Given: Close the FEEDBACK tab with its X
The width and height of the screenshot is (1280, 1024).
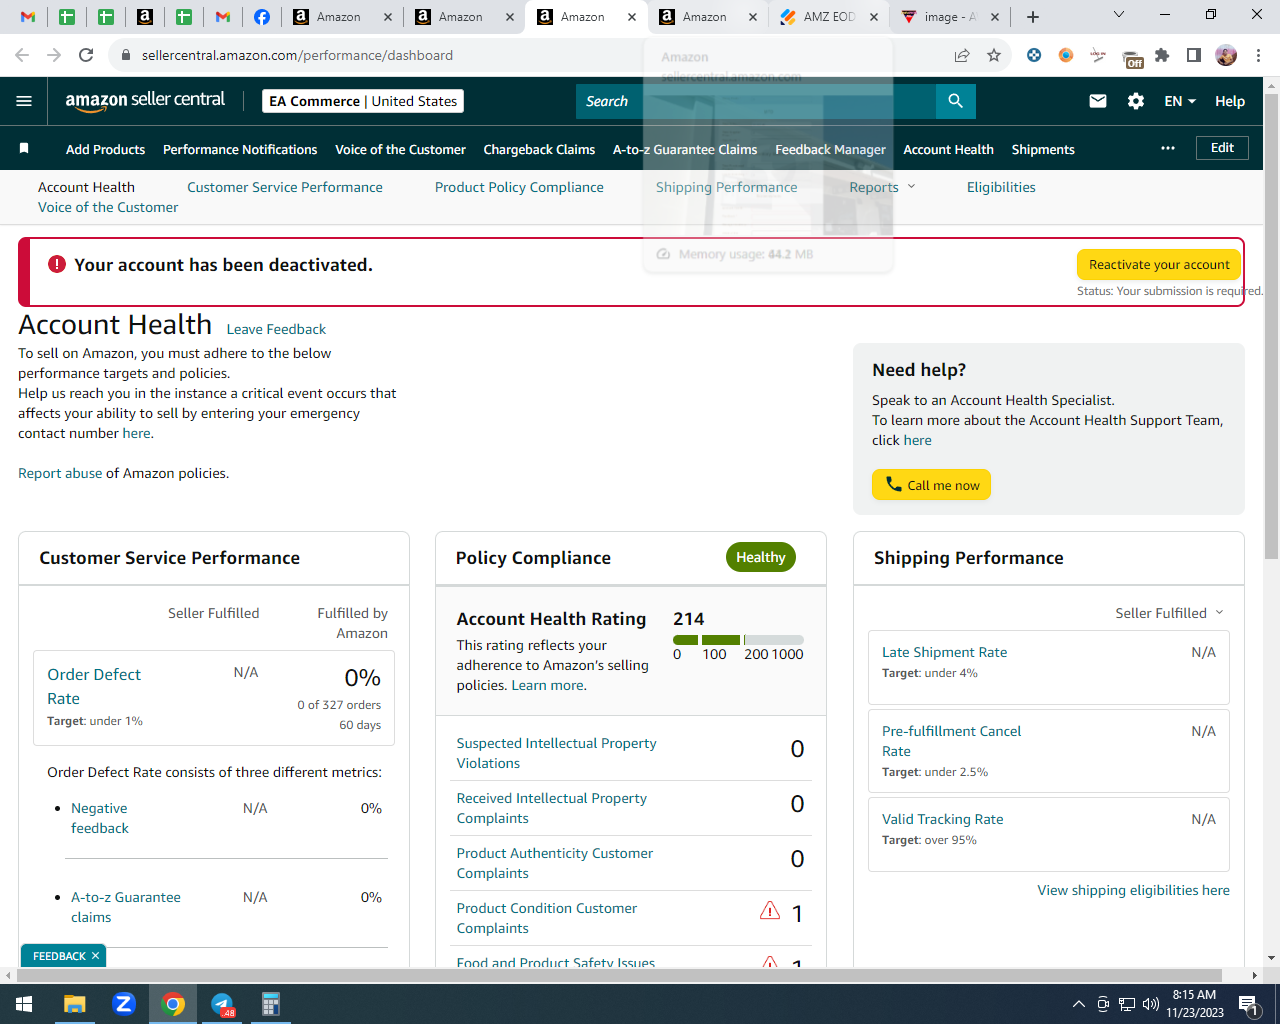Looking at the screenshot, I should 95,956.
